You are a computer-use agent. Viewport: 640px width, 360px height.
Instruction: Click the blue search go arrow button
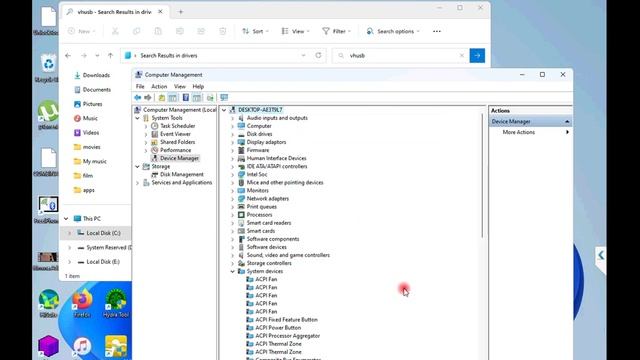[x=477, y=56]
